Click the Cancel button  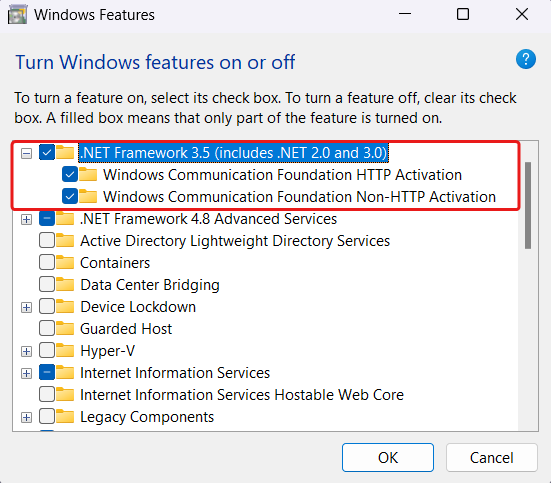point(492,458)
